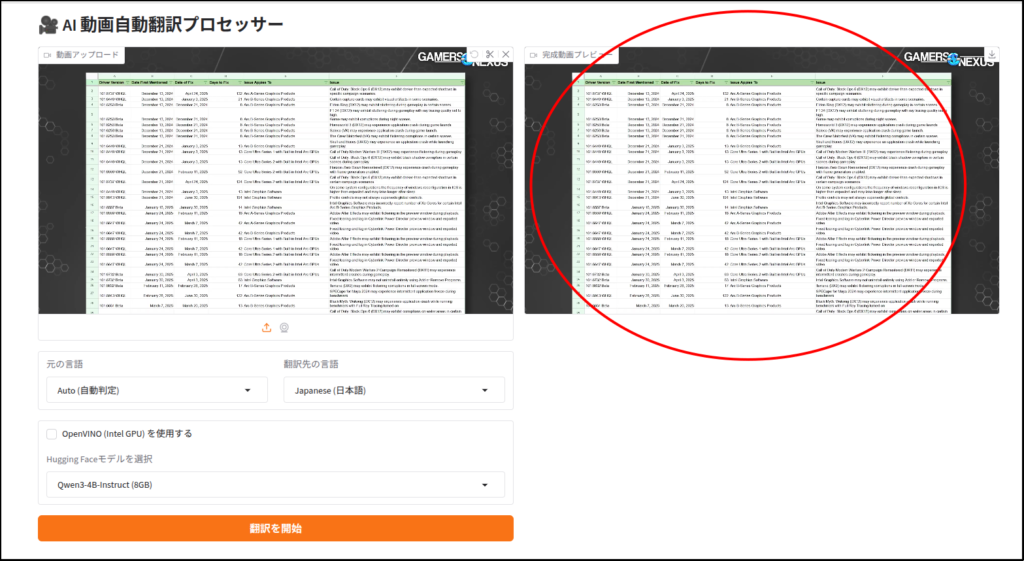The height and width of the screenshot is (561, 1024).
Task: Open the Qwen3-4B-Instruct model dropdown
Action: [275, 485]
